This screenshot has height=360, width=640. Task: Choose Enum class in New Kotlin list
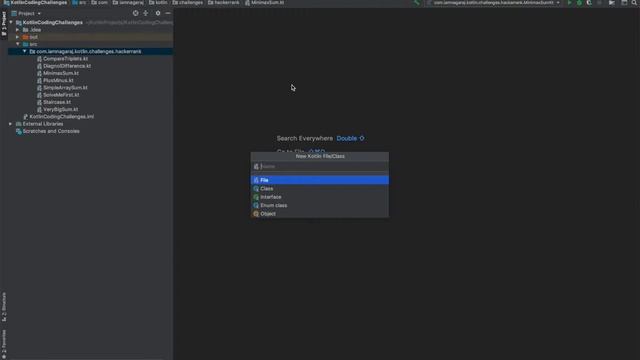(320, 205)
